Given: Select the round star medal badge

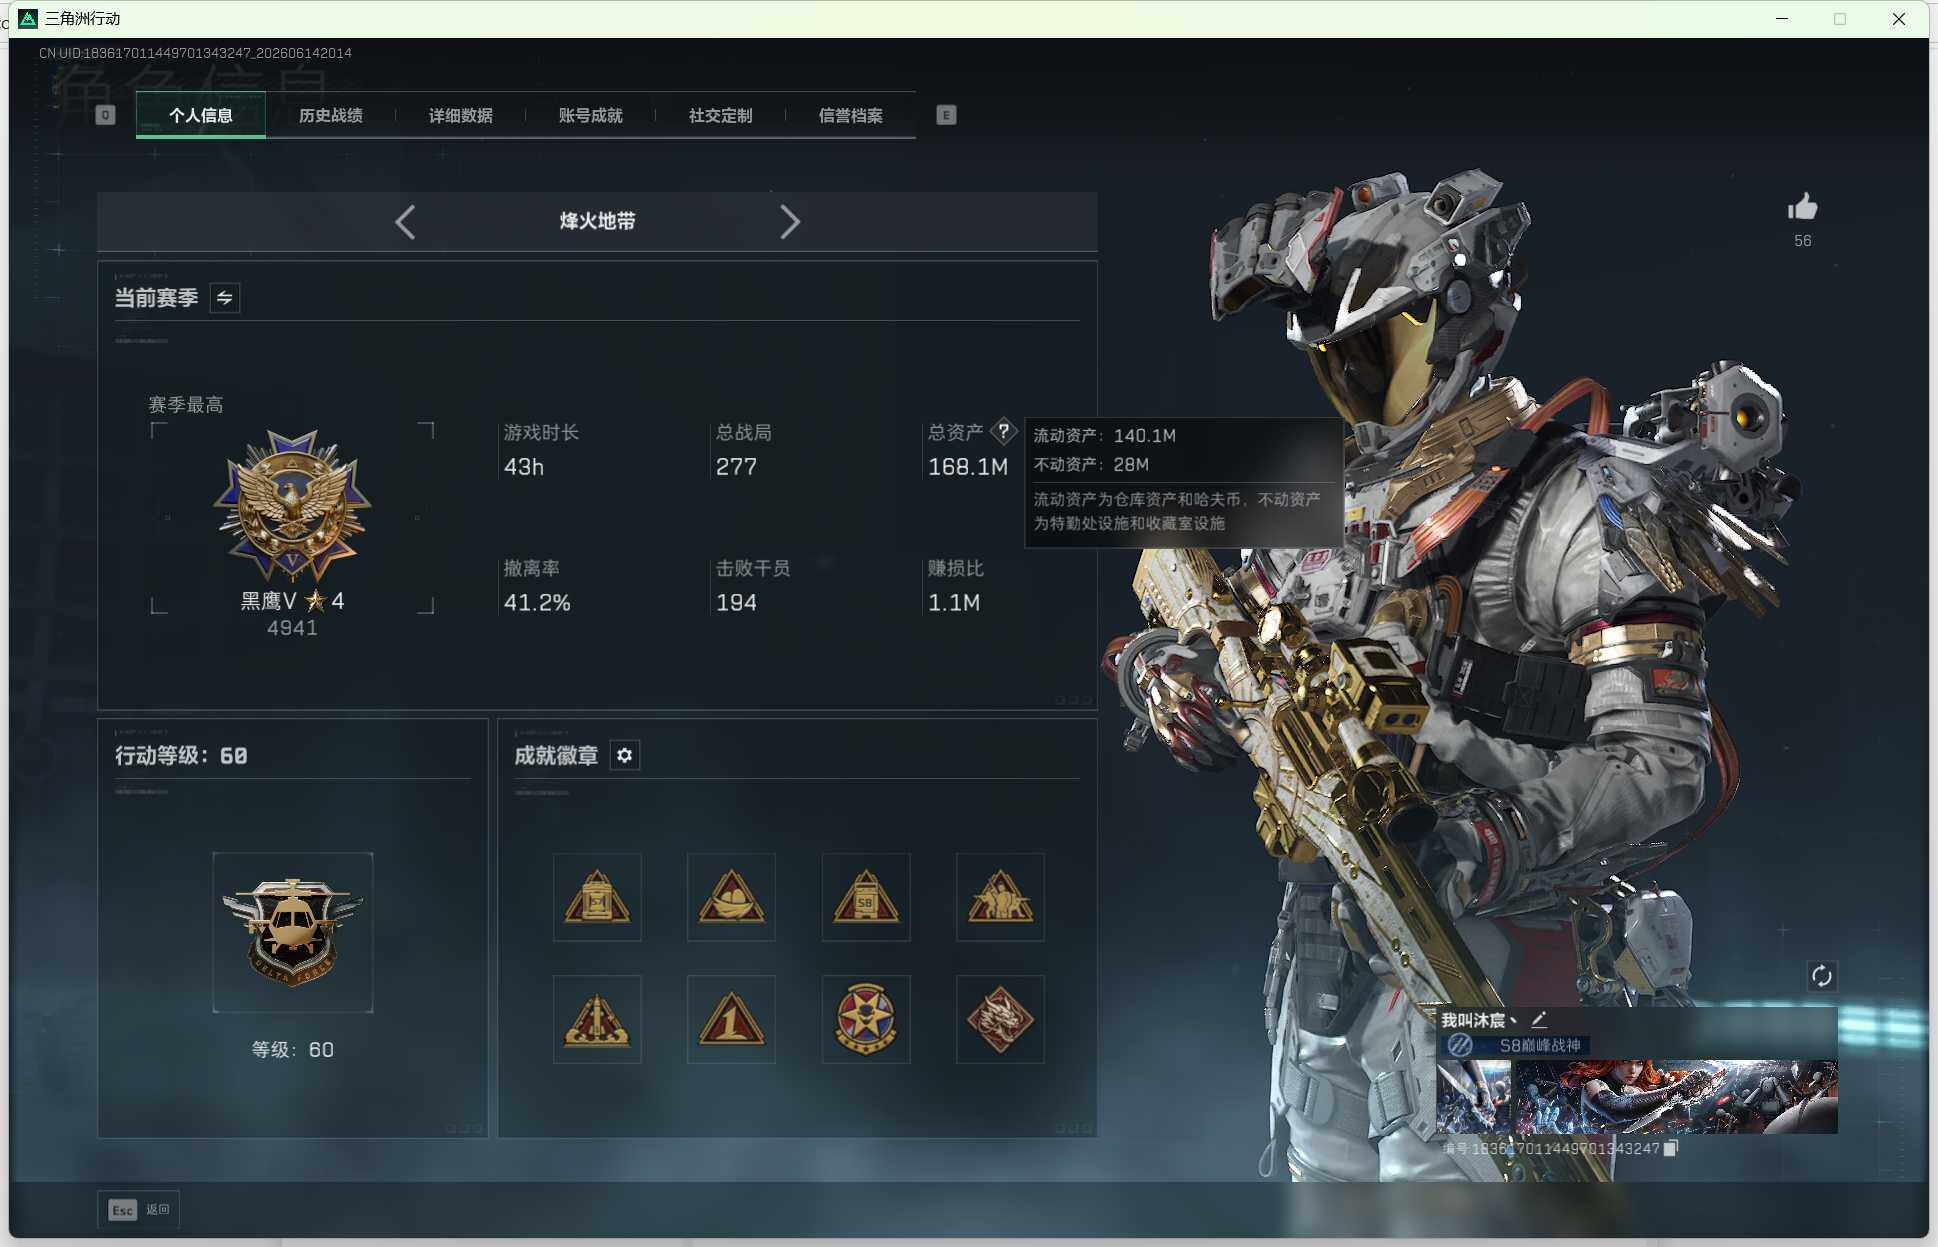Looking at the screenshot, I should [866, 1019].
